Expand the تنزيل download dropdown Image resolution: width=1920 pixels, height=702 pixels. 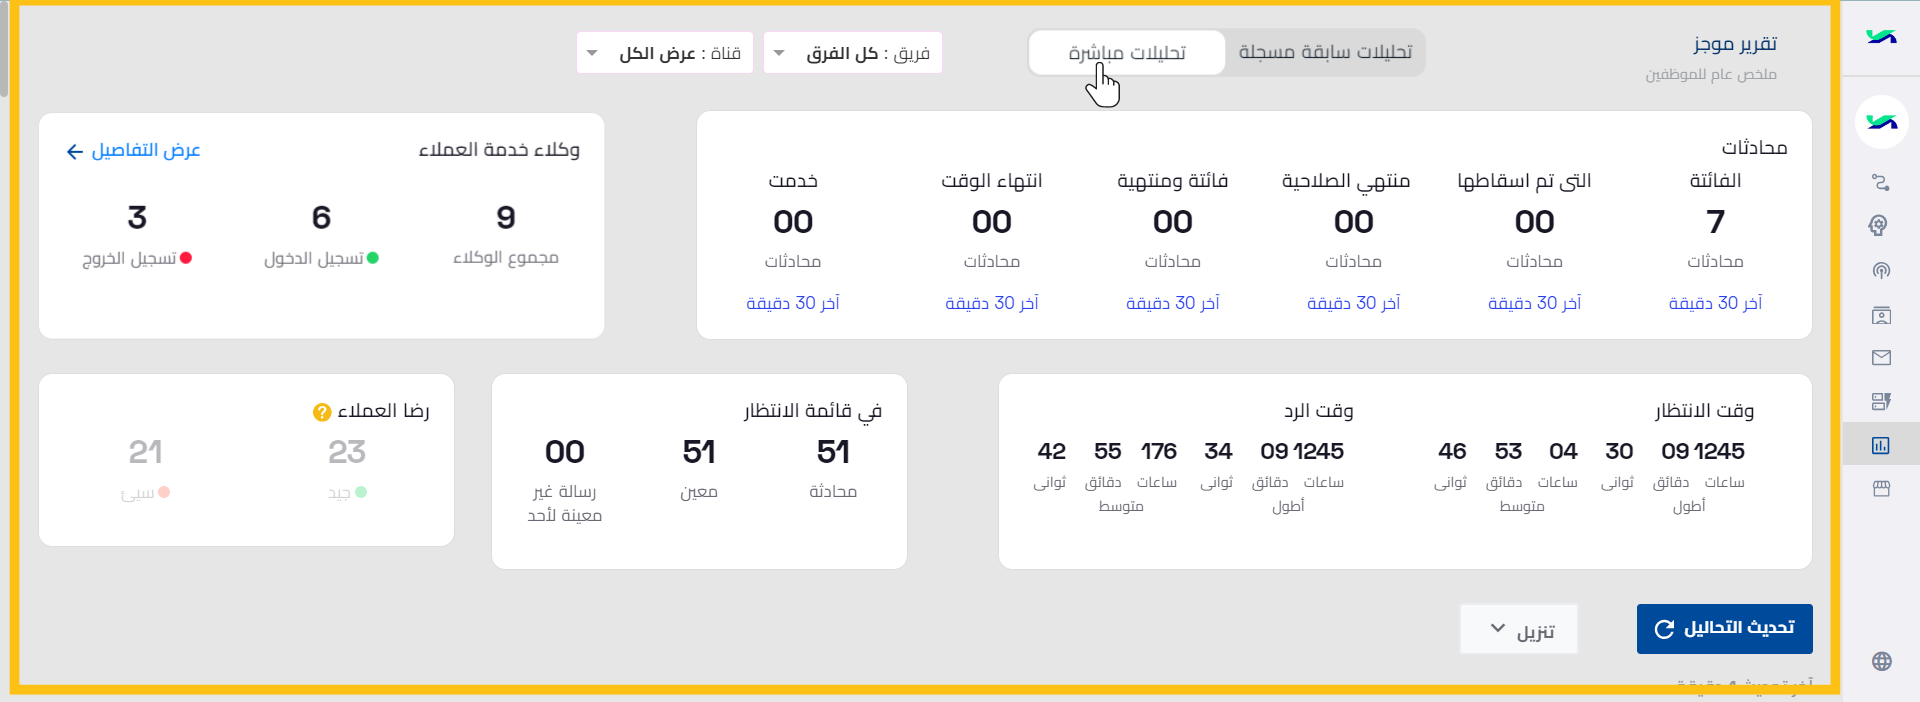pos(1519,629)
